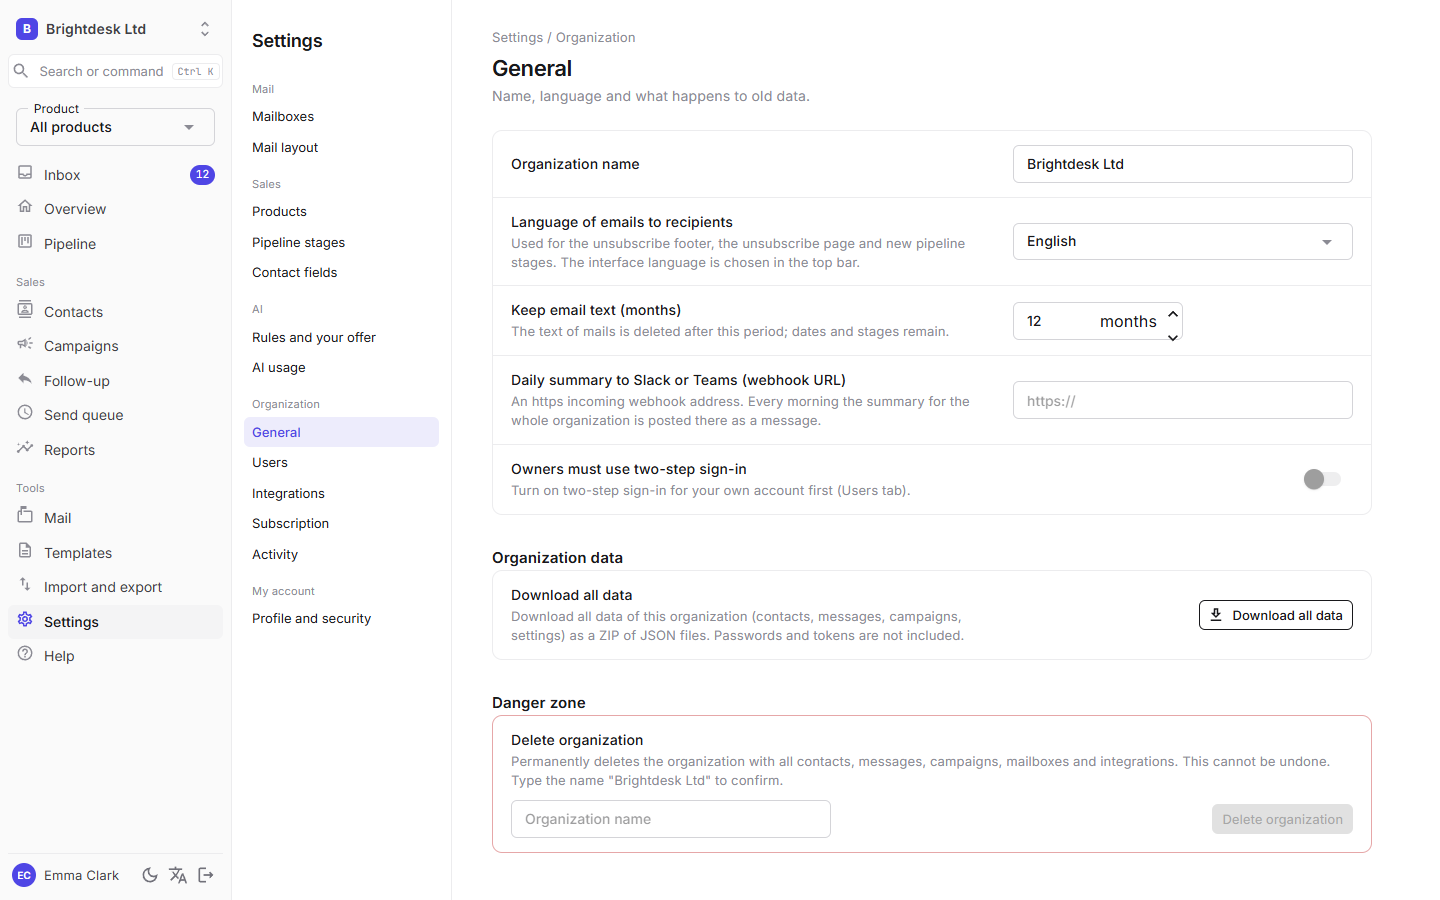The width and height of the screenshot is (1440, 900).
Task: Click the Import and export arrows icon
Action: (x=25, y=586)
